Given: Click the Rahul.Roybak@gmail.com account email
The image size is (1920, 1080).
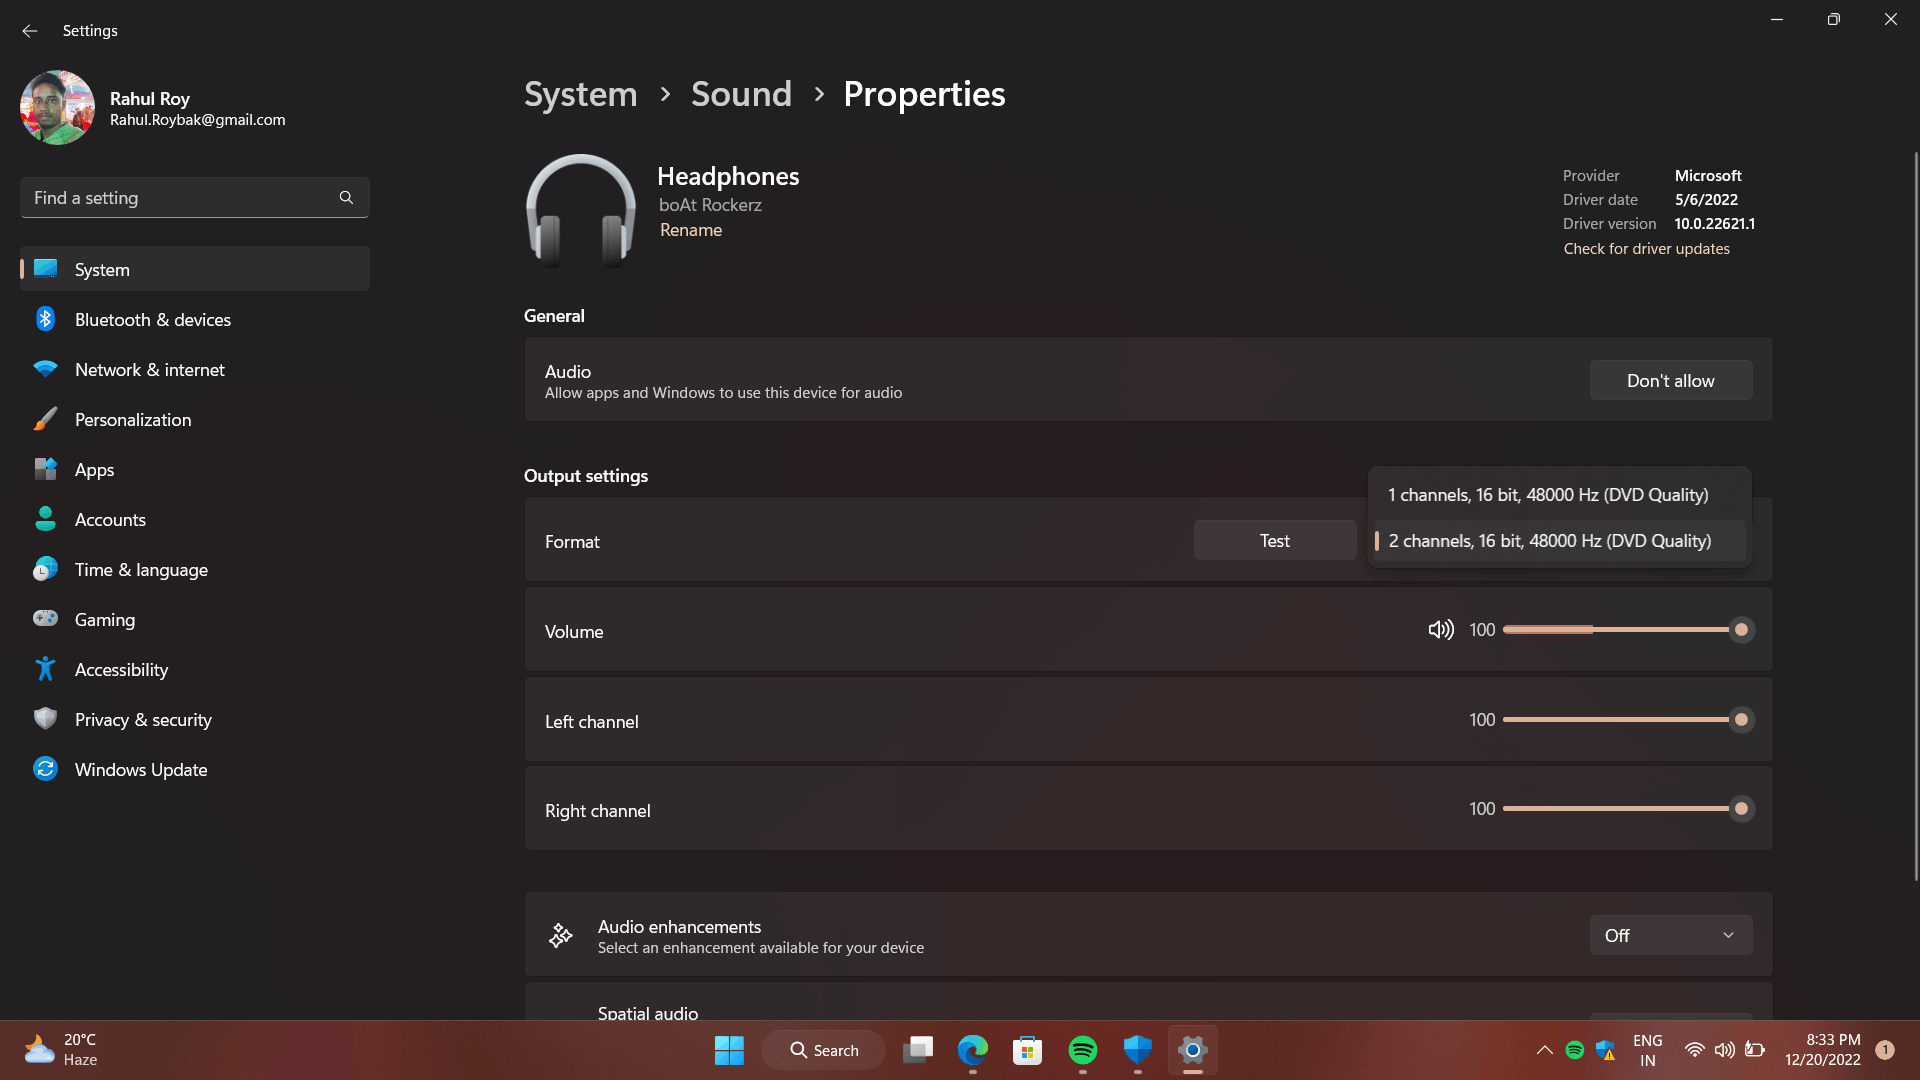Looking at the screenshot, I should (198, 120).
